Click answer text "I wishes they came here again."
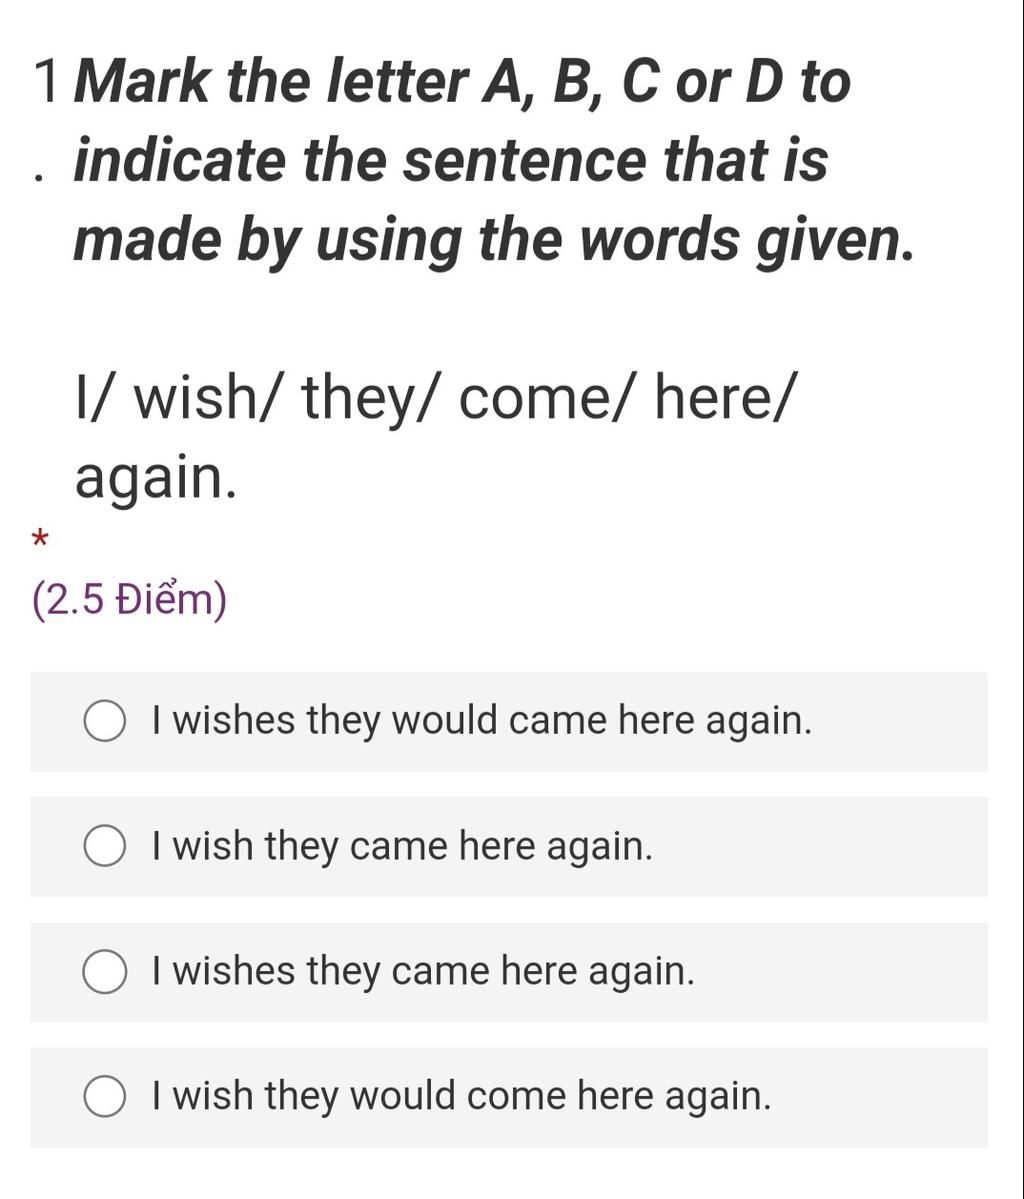The image size is (1024, 1199). [423, 972]
